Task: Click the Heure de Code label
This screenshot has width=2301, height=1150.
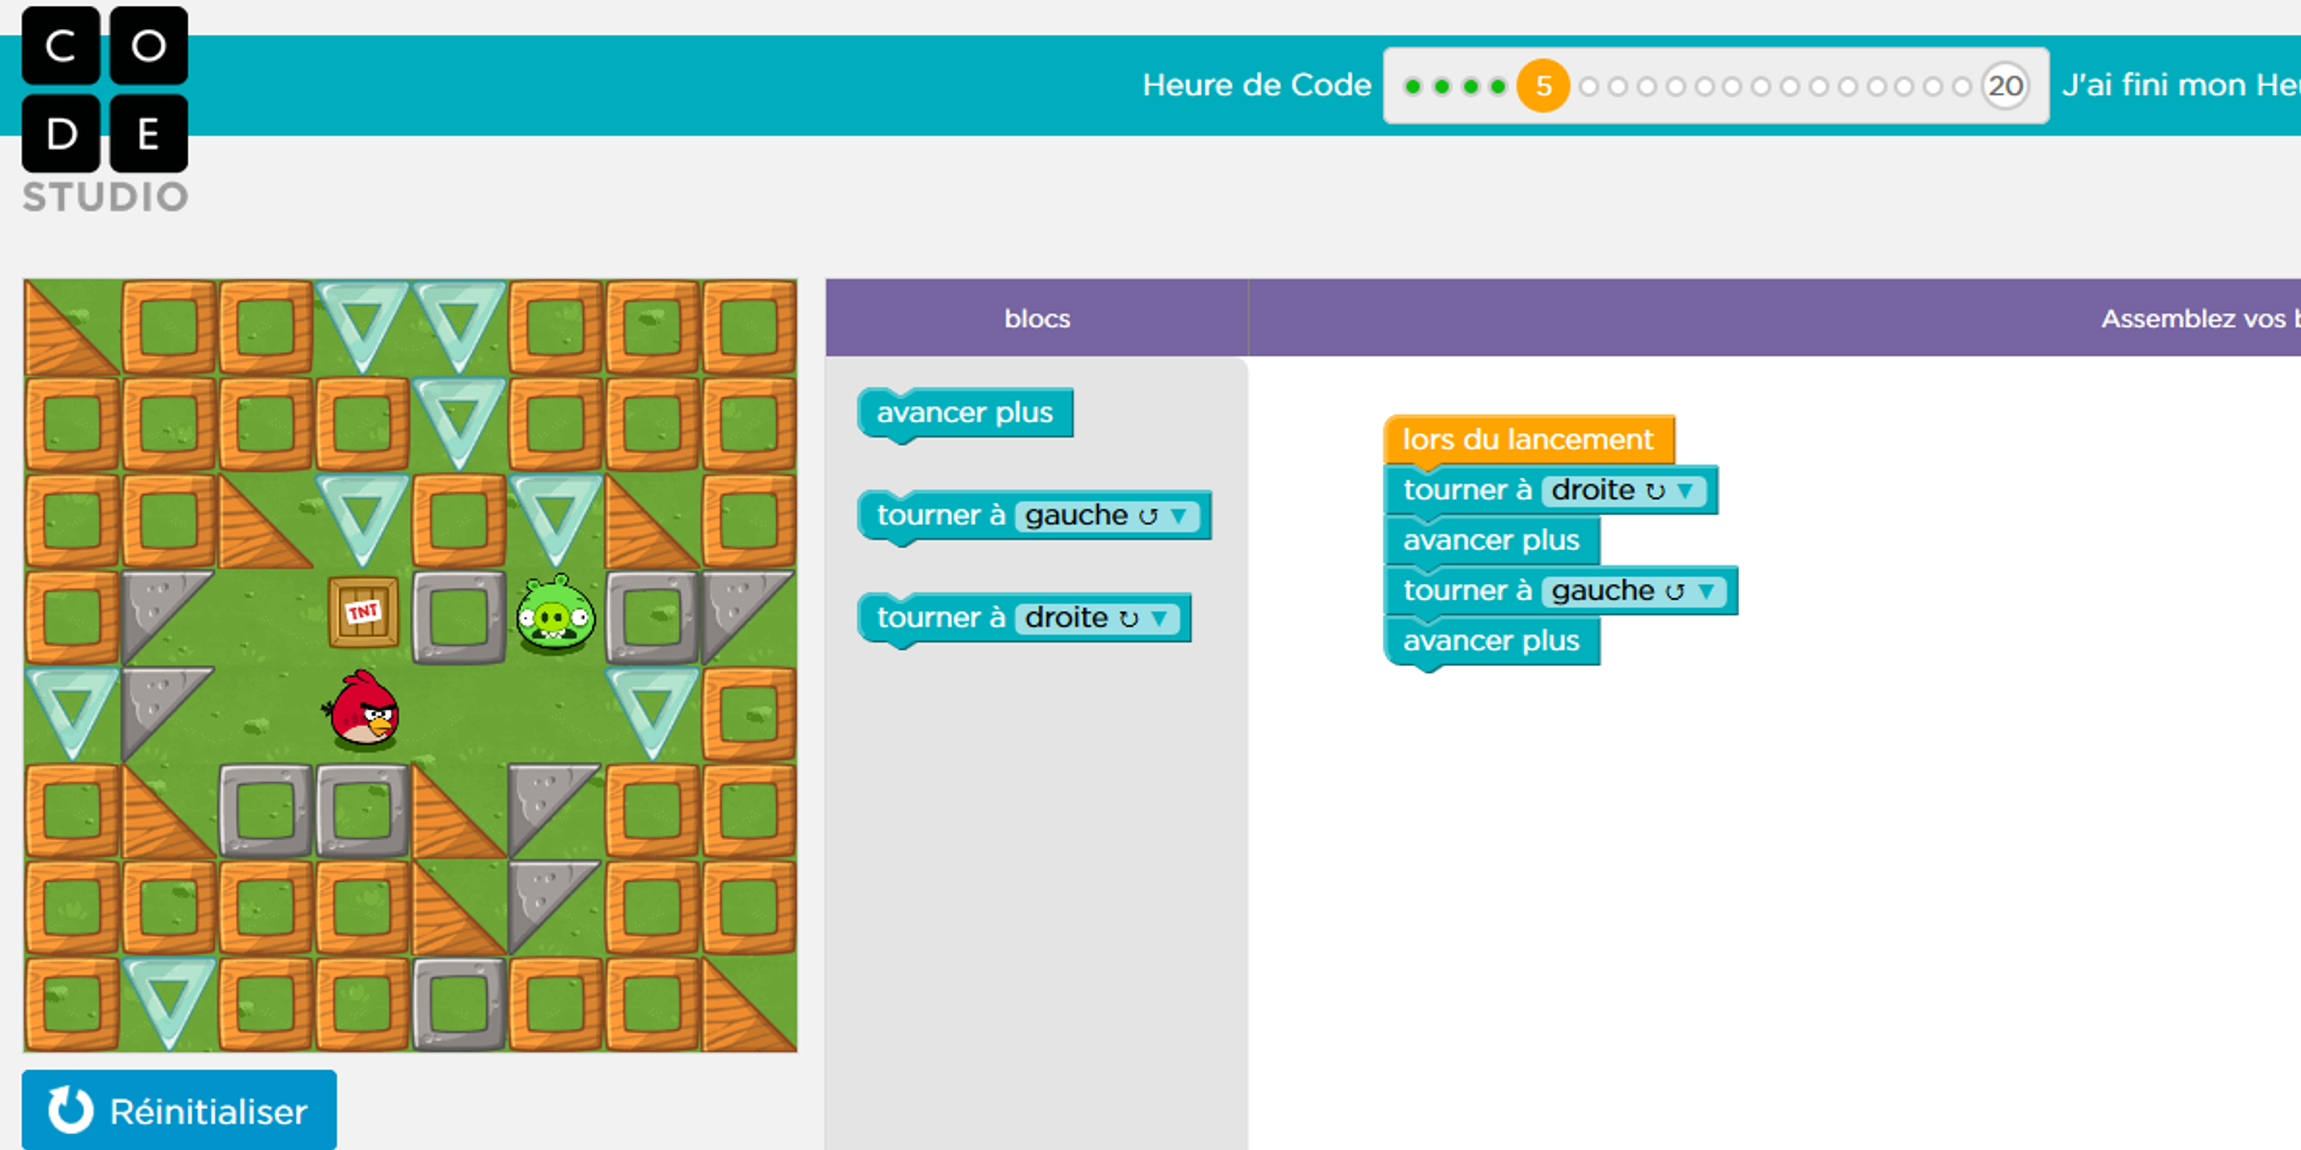Action: point(1256,85)
